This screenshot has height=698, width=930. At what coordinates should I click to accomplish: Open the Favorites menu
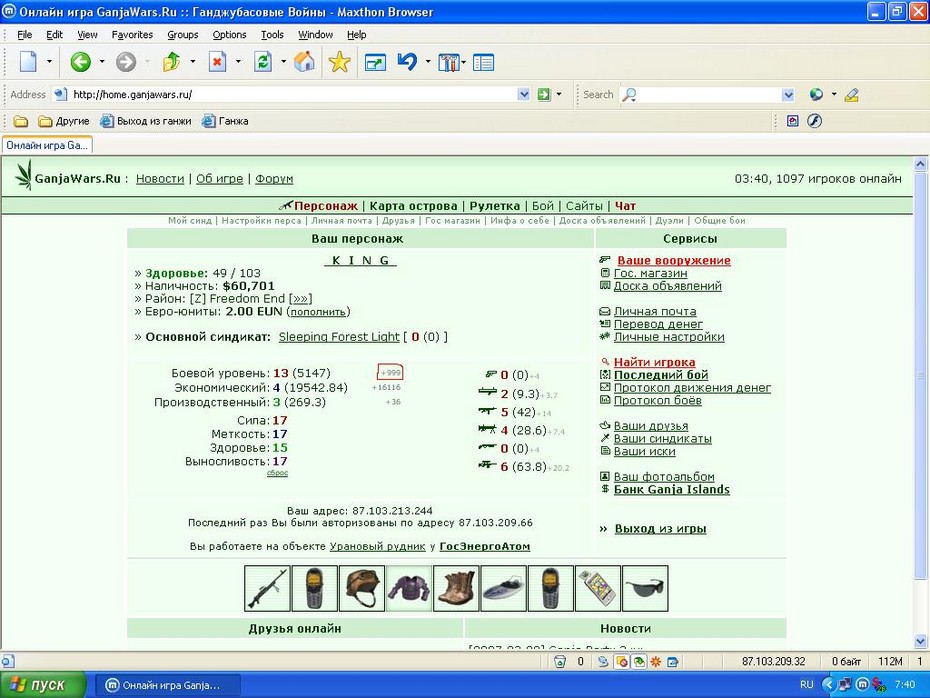132,34
